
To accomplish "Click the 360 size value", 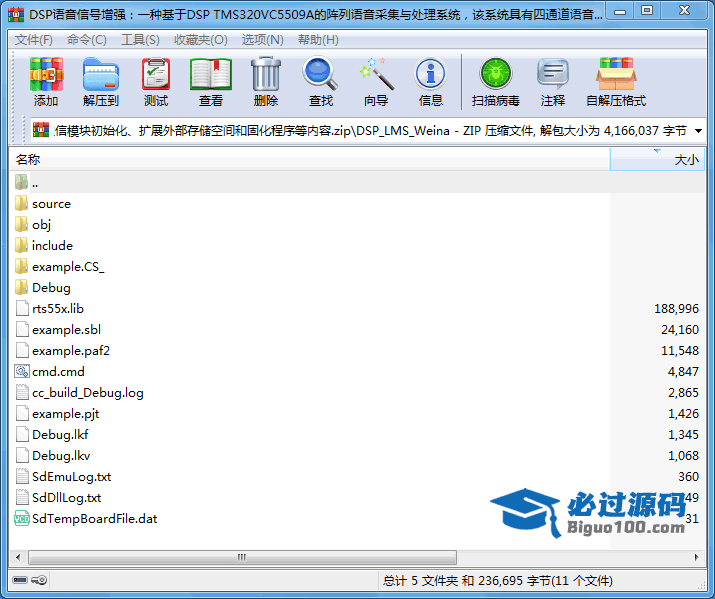I will (689, 476).
